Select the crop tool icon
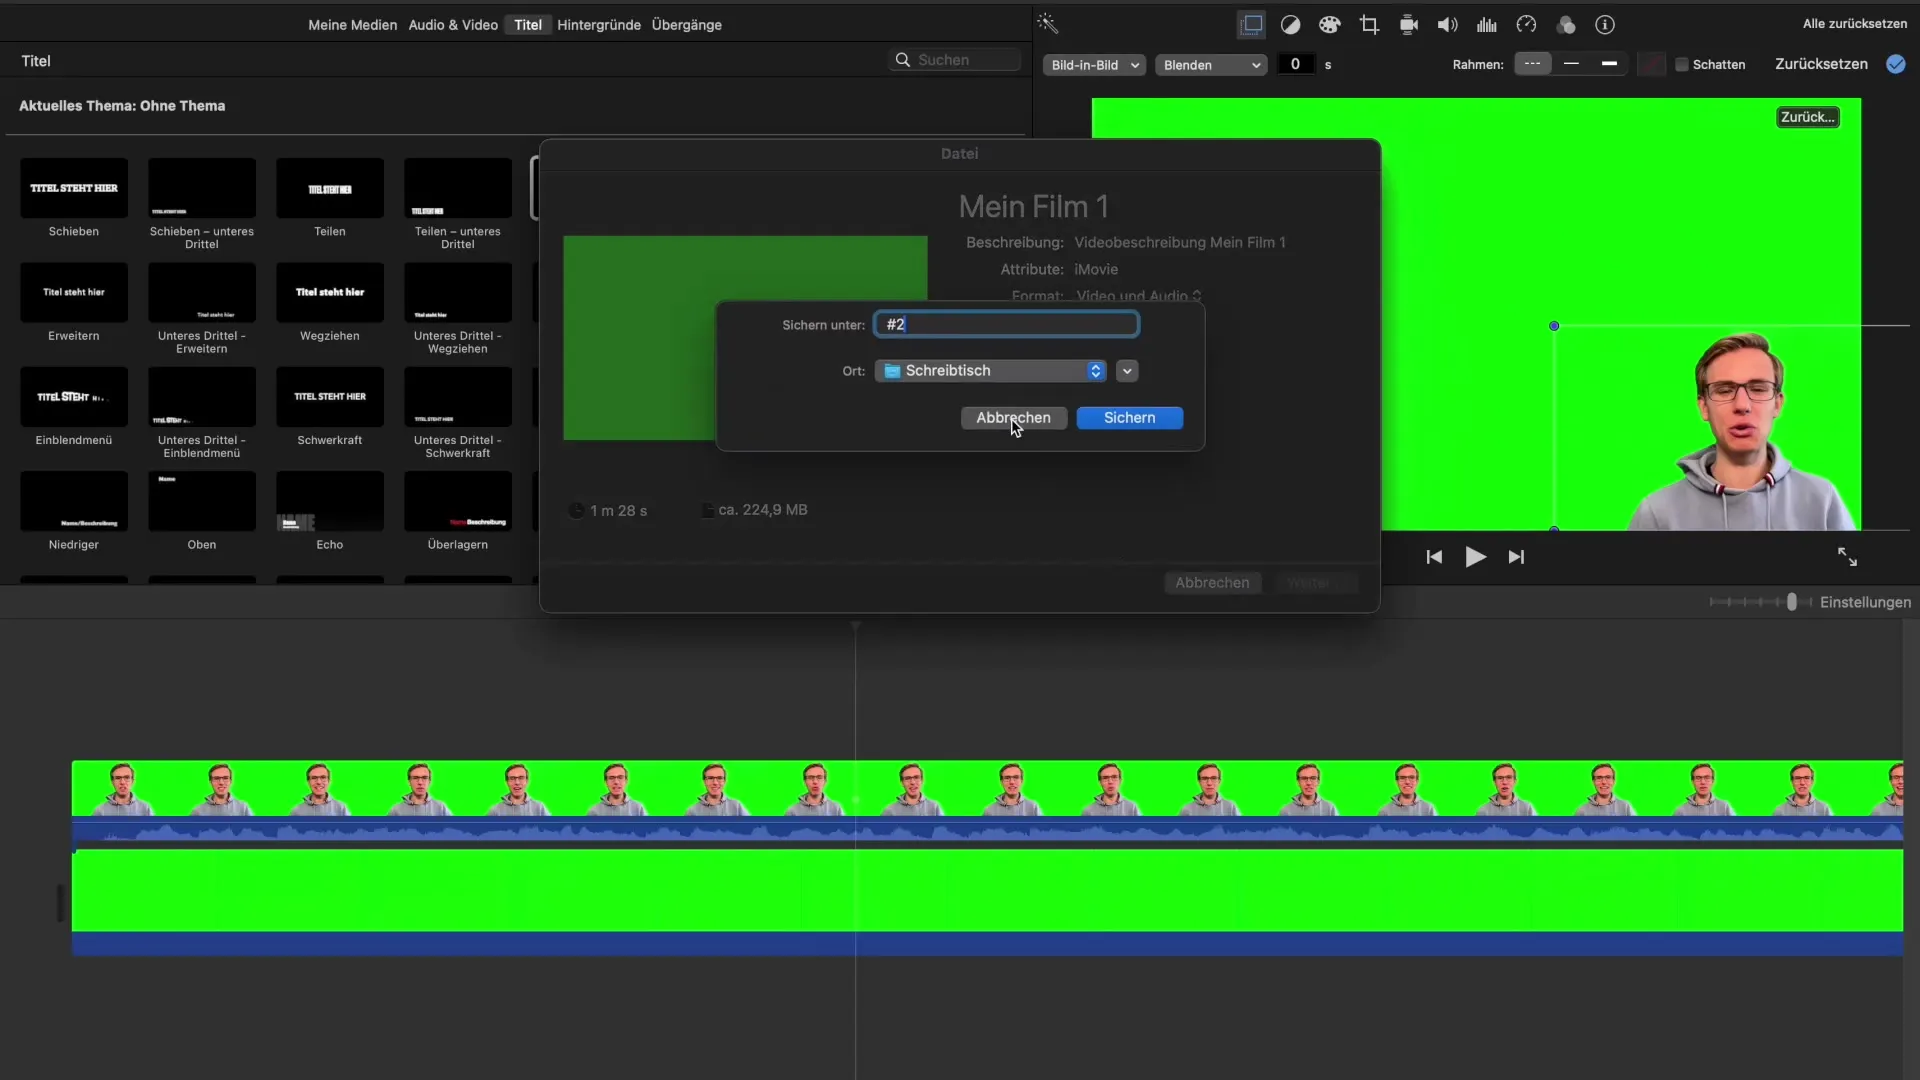 pos(1369,25)
